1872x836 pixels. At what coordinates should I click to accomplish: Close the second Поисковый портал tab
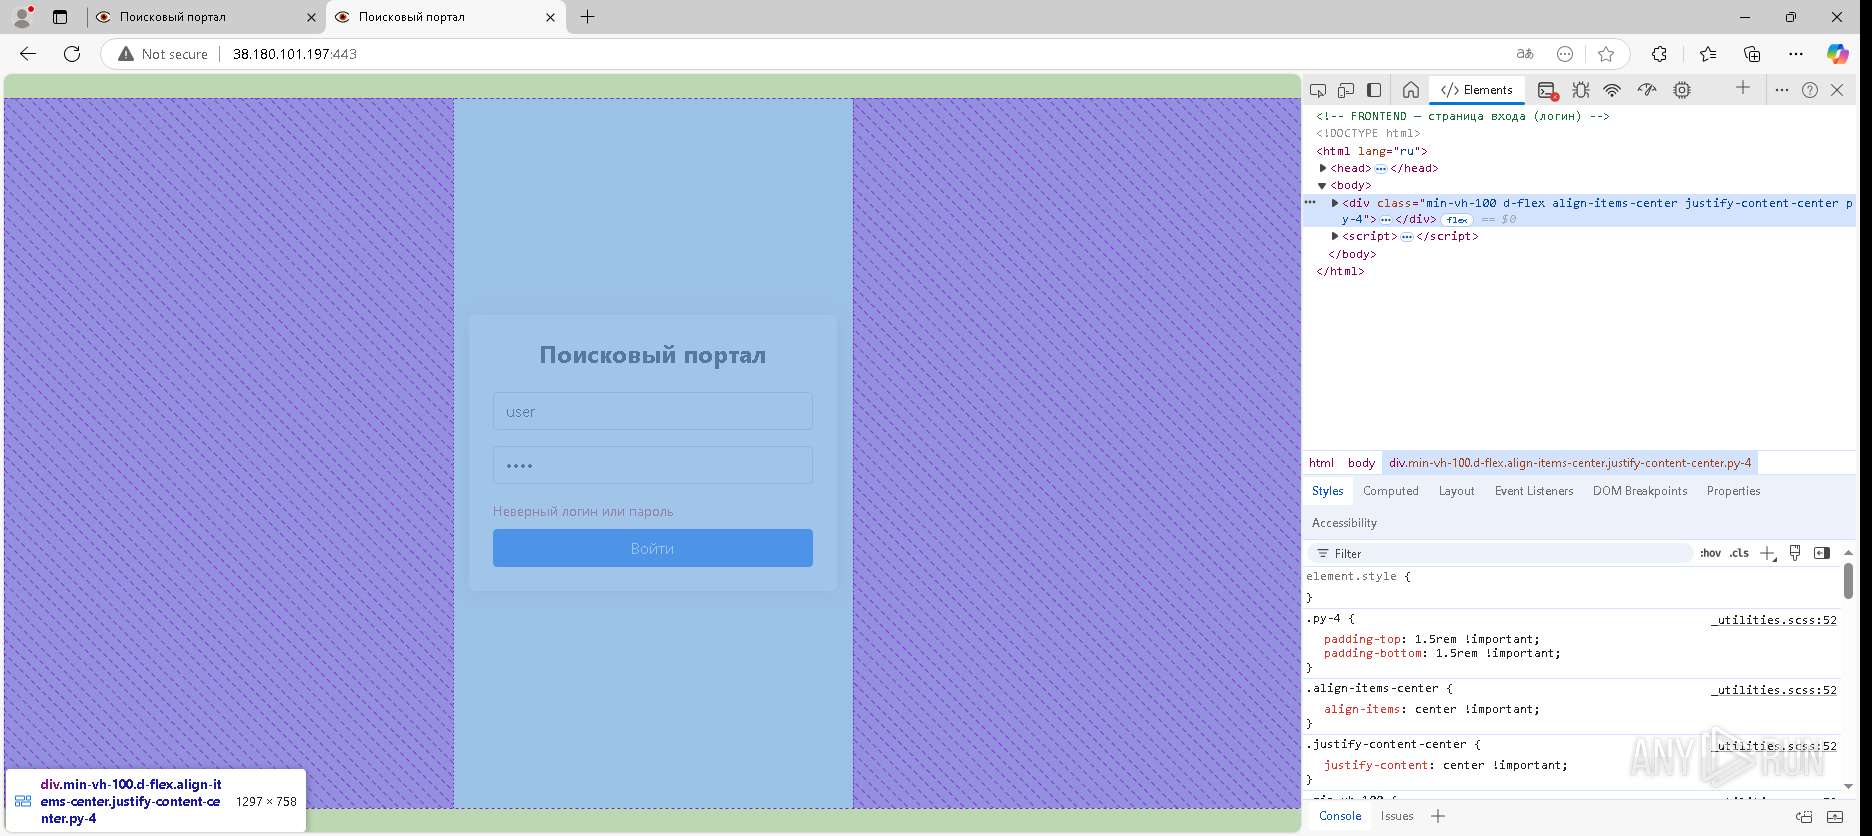pos(550,17)
